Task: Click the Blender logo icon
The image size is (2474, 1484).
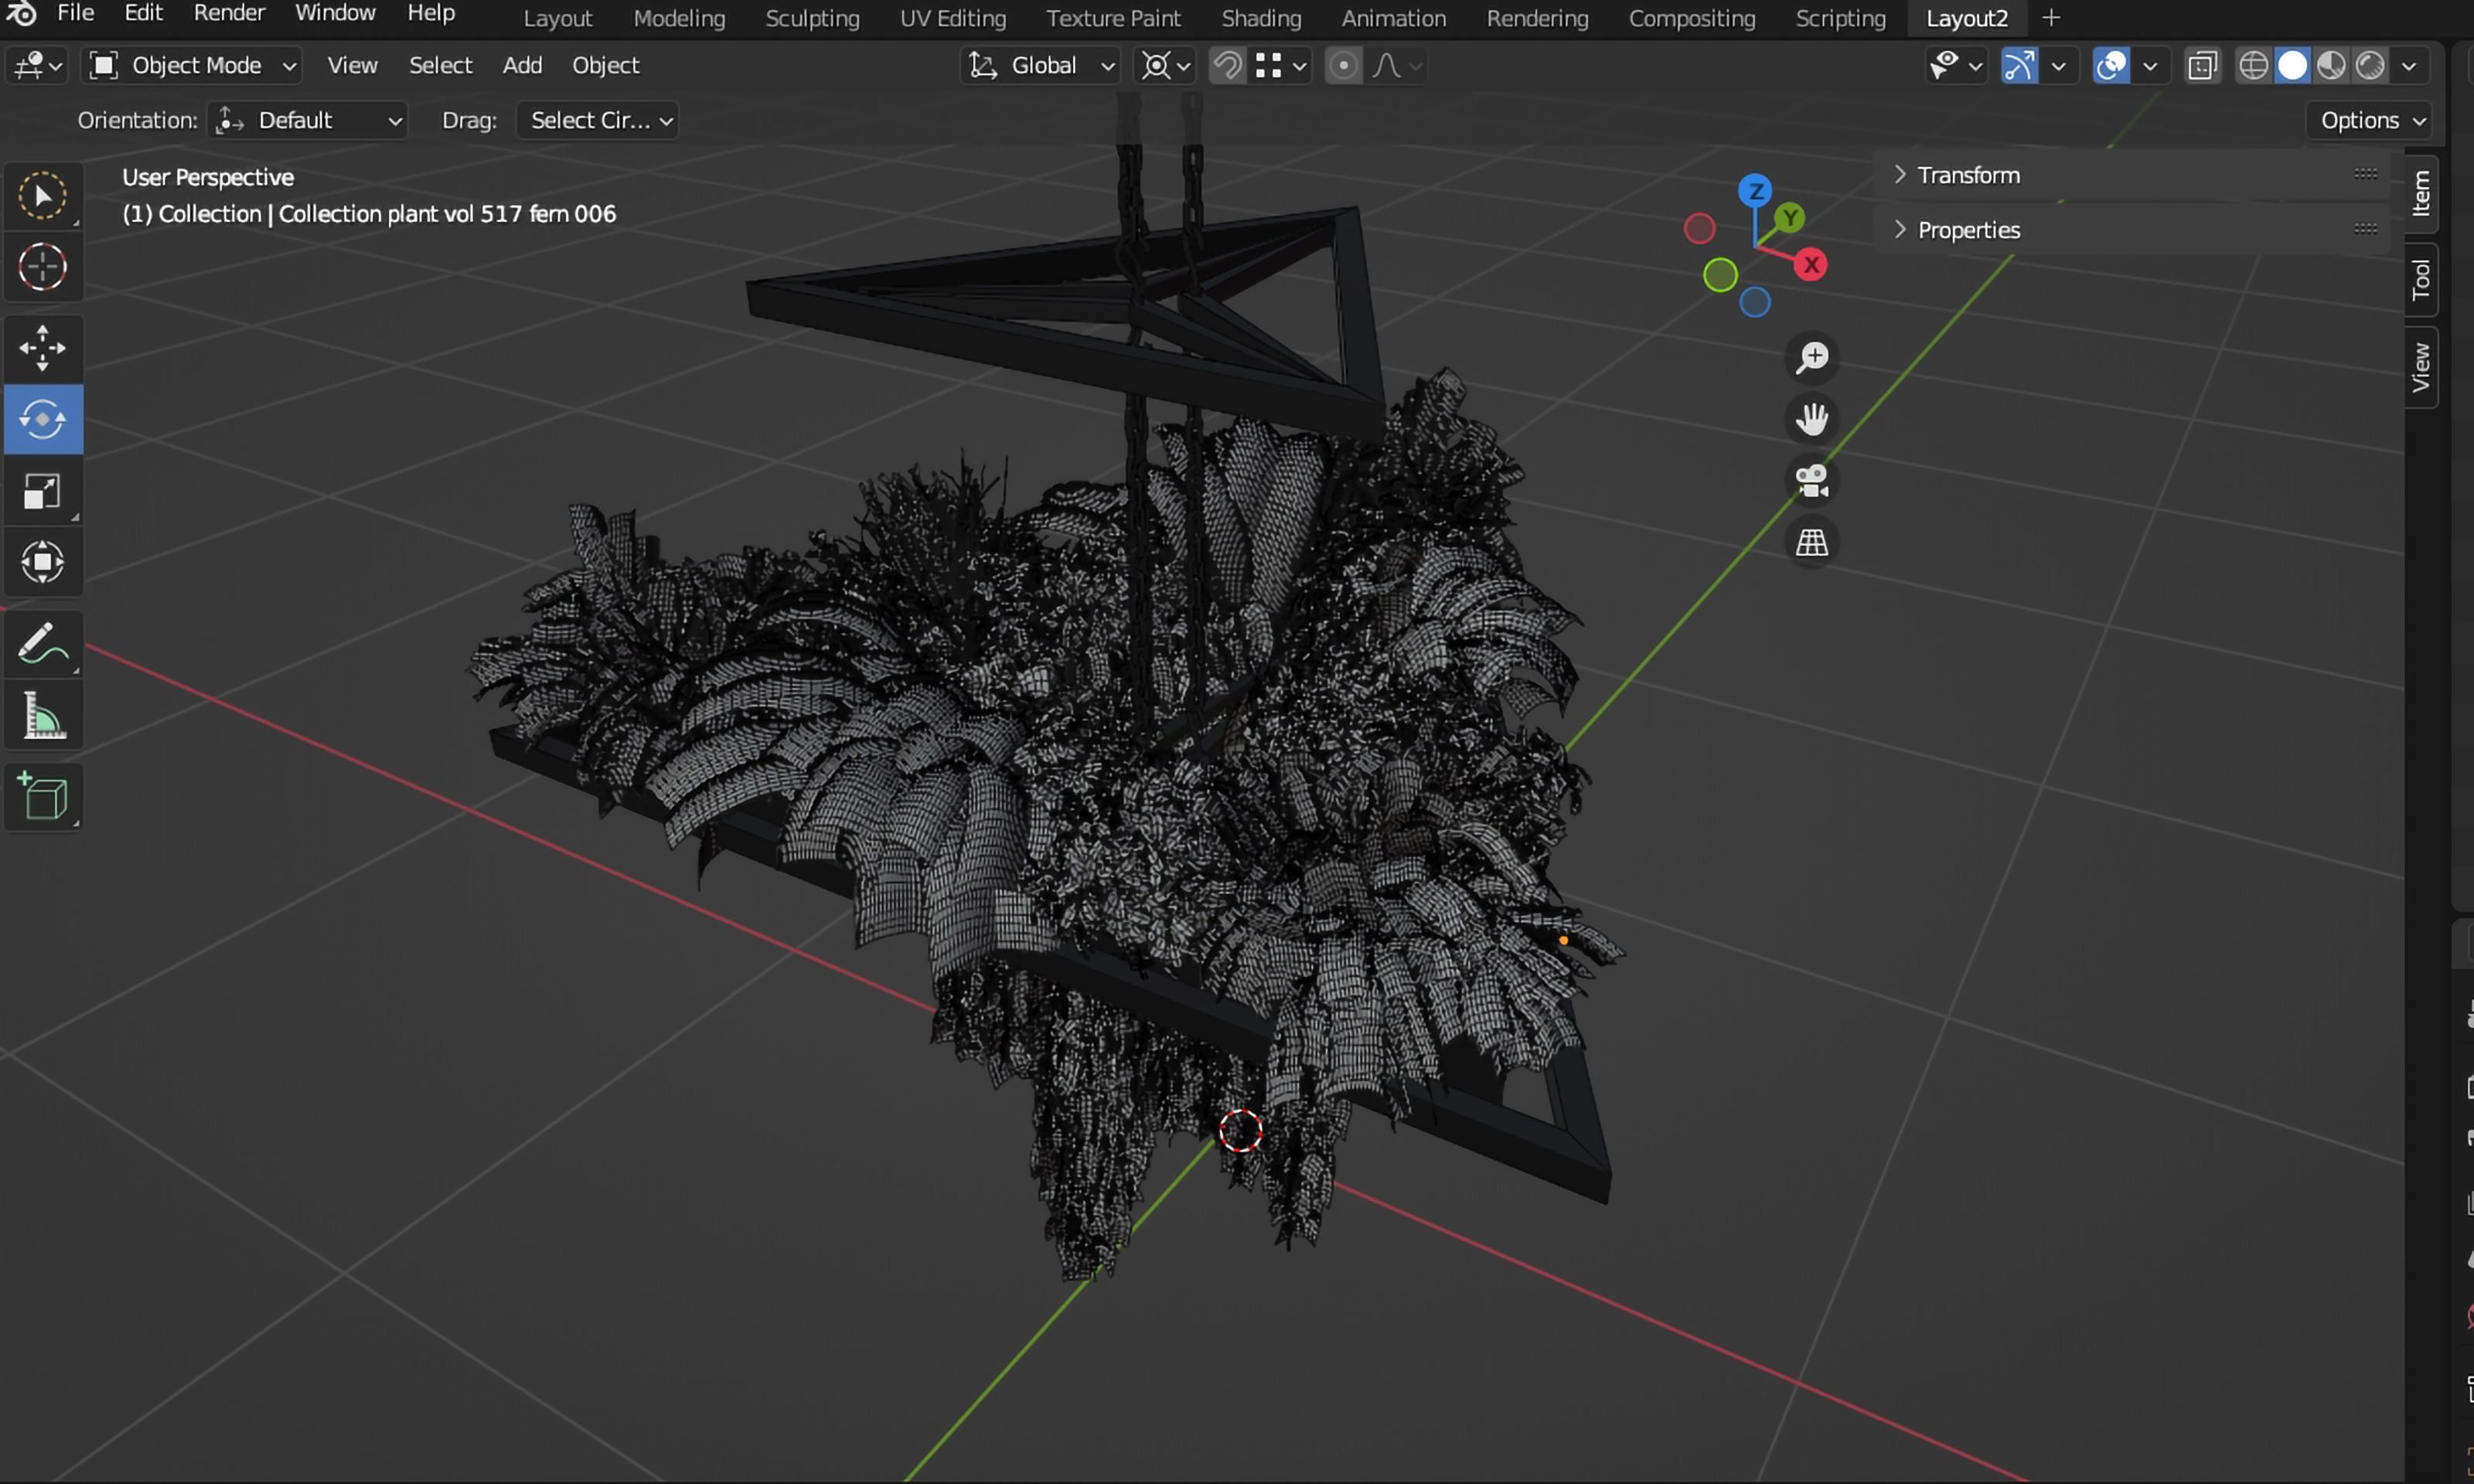Action: point(21,14)
